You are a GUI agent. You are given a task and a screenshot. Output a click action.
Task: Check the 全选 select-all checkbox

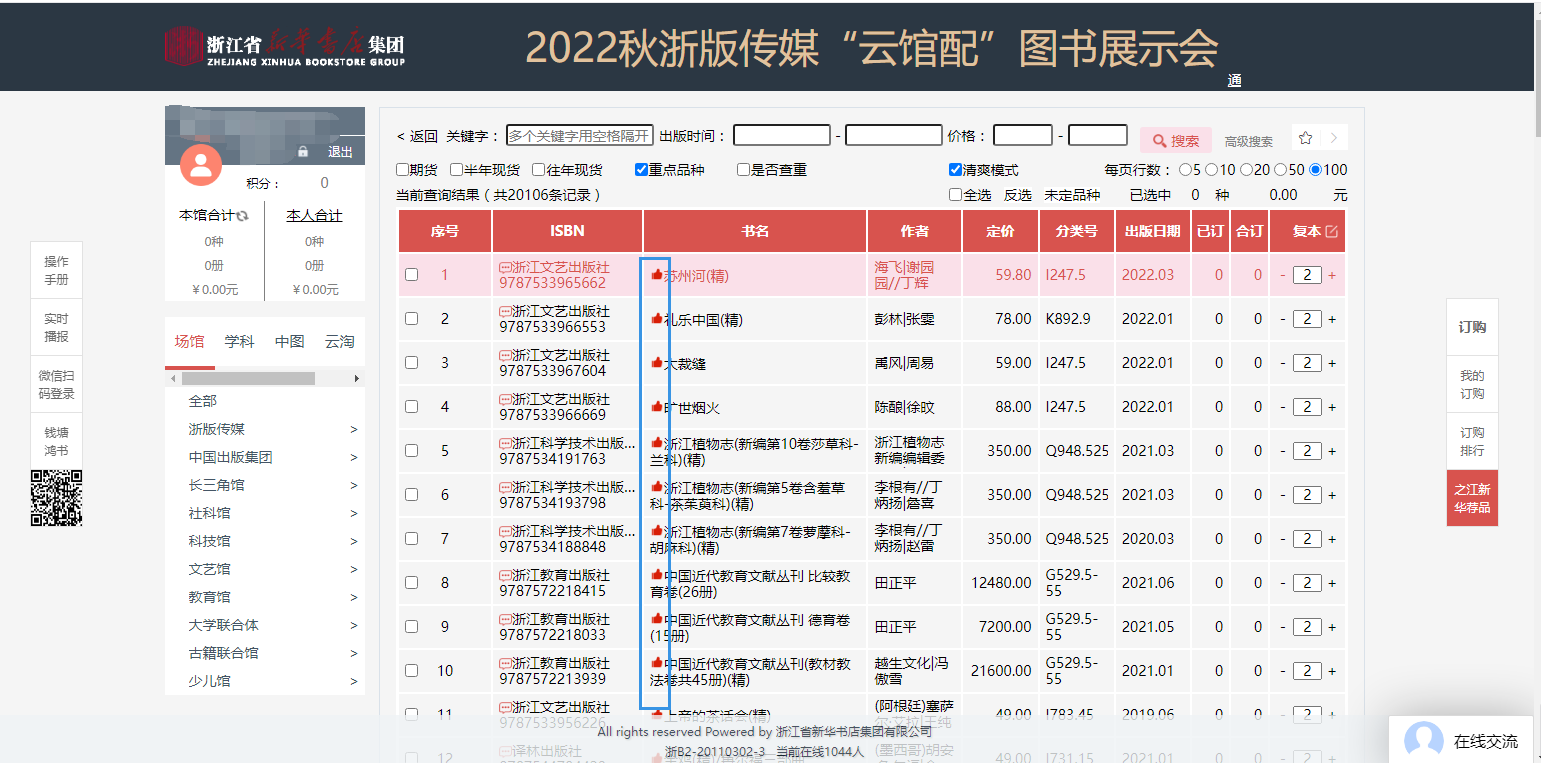coord(956,195)
